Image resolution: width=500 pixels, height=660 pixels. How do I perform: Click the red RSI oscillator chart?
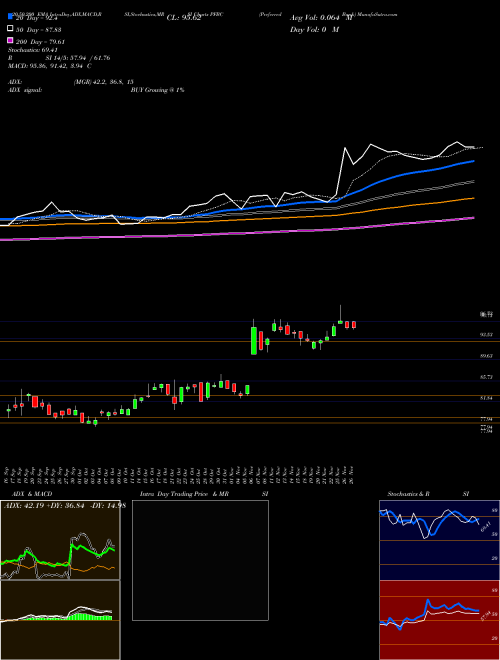coord(439,620)
